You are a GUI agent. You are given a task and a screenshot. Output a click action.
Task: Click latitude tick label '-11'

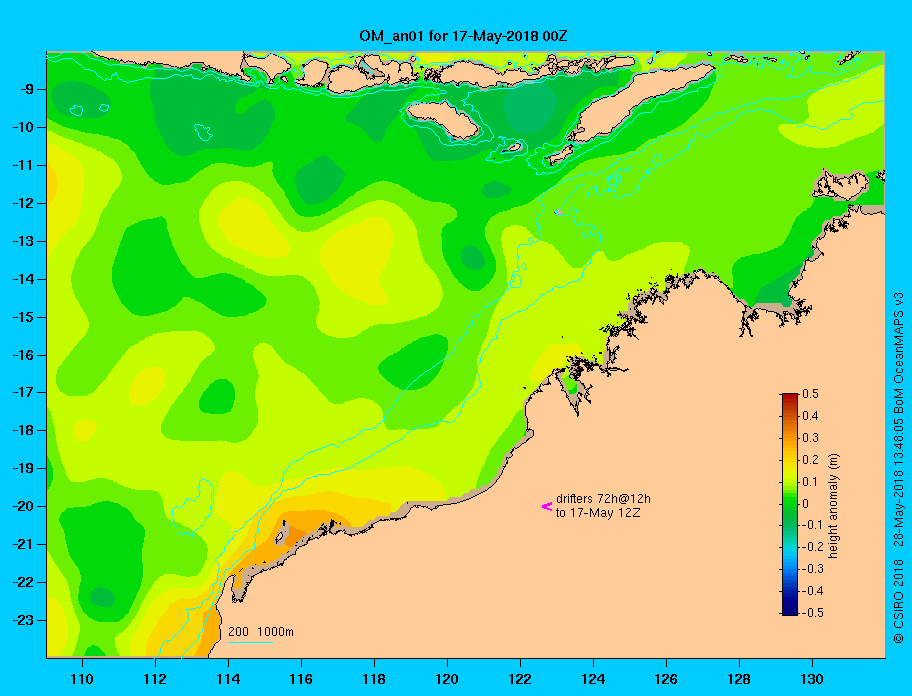coord(23,165)
